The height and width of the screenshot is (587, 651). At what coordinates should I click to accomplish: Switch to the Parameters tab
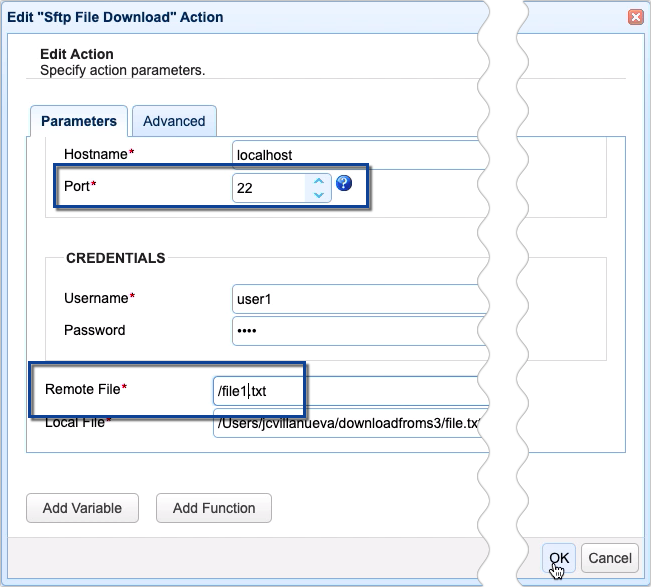click(x=79, y=121)
